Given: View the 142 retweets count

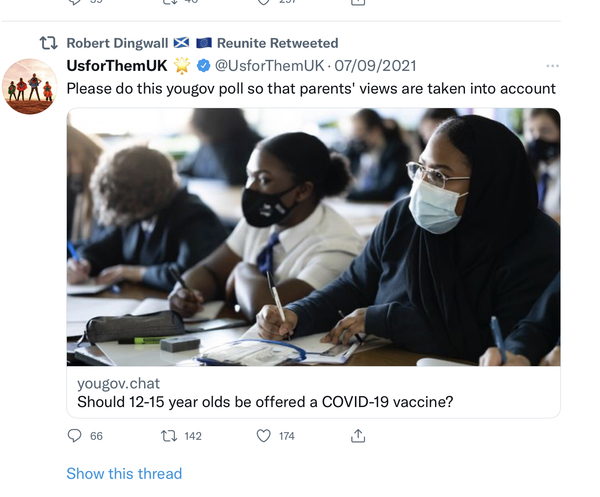Looking at the screenshot, I should (x=192, y=436).
